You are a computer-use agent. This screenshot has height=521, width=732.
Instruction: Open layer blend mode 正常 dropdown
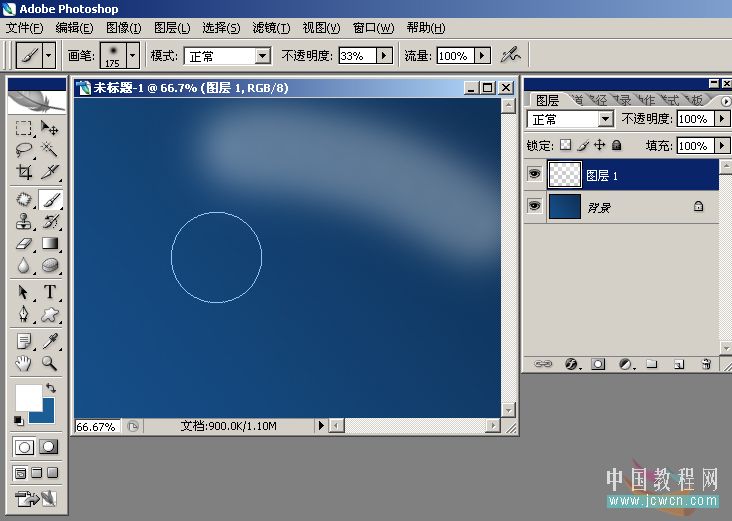coord(605,119)
